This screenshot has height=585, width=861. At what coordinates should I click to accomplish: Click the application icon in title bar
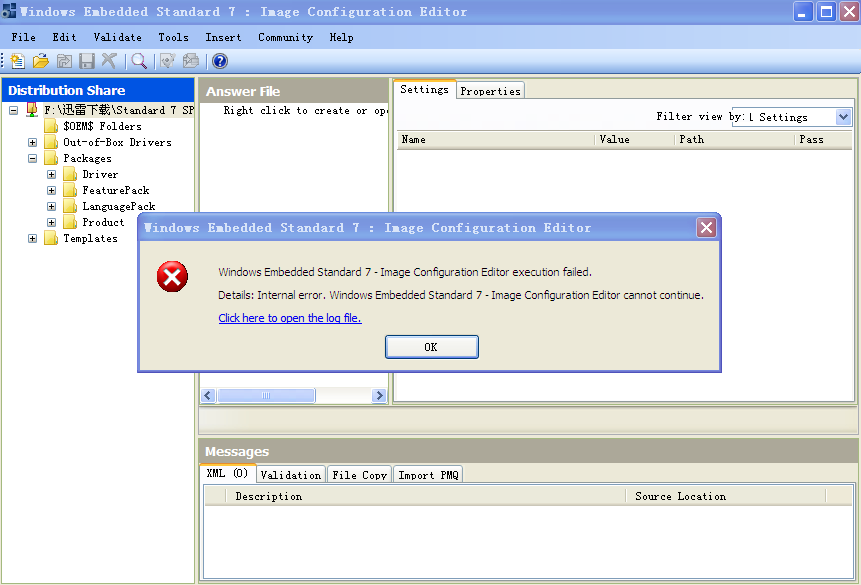(9, 11)
